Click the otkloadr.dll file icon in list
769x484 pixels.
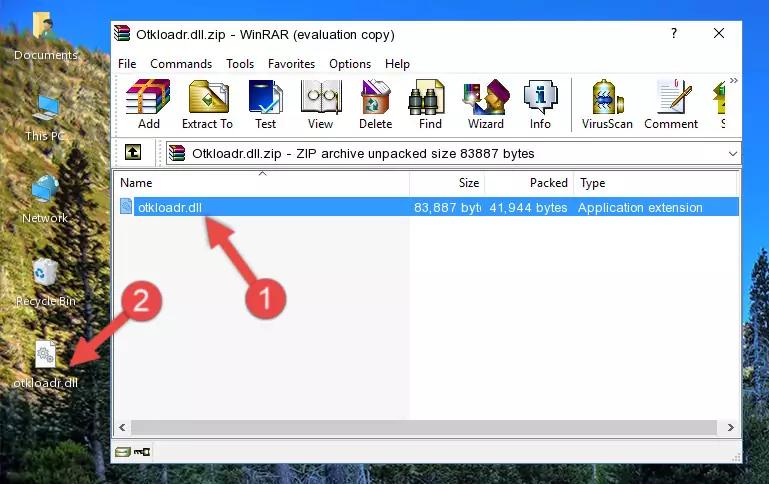point(126,206)
